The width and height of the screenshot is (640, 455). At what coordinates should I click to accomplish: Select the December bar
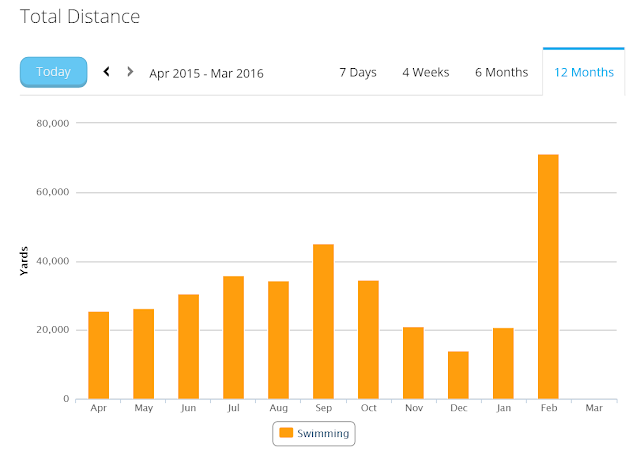(458, 375)
